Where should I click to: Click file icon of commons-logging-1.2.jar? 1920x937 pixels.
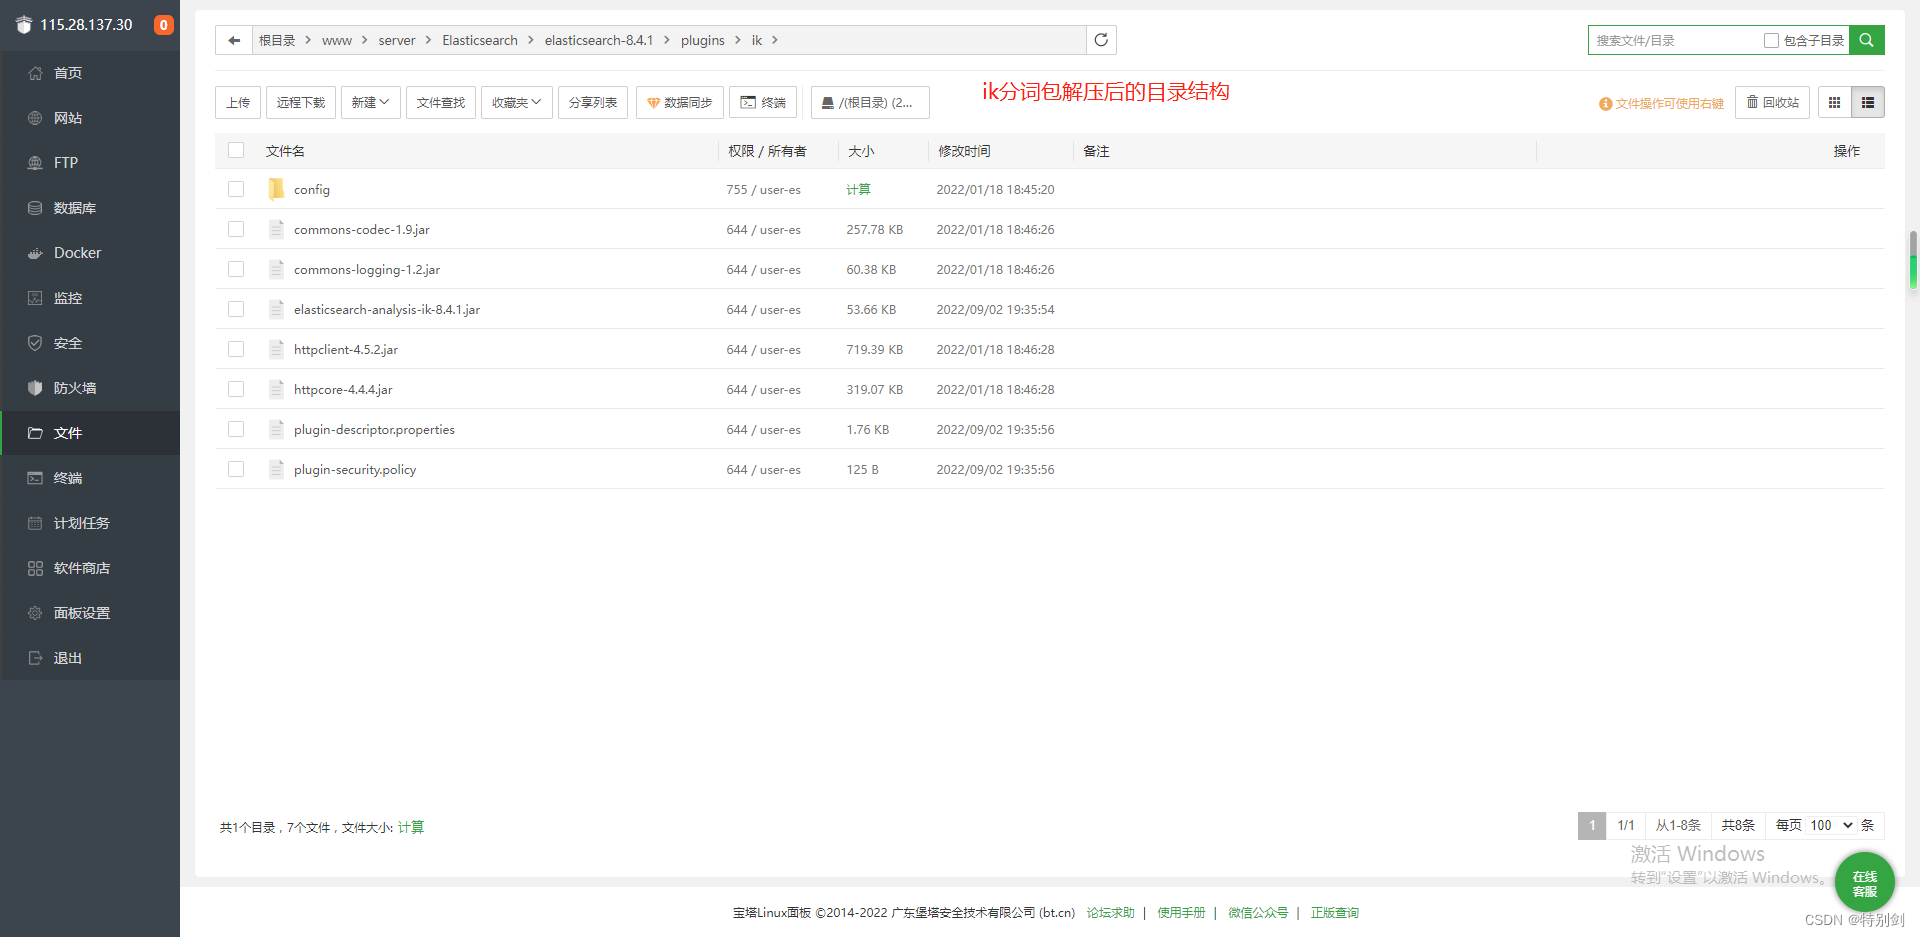tap(276, 269)
